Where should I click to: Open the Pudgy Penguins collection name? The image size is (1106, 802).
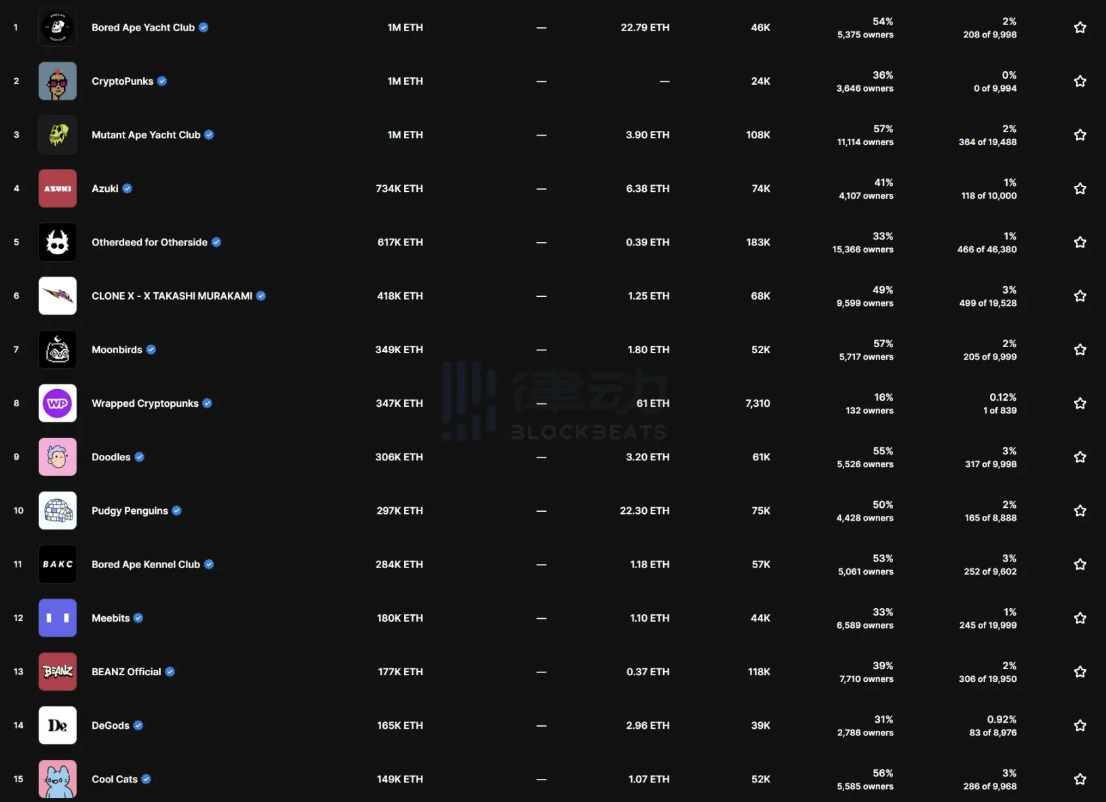point(130,510)
